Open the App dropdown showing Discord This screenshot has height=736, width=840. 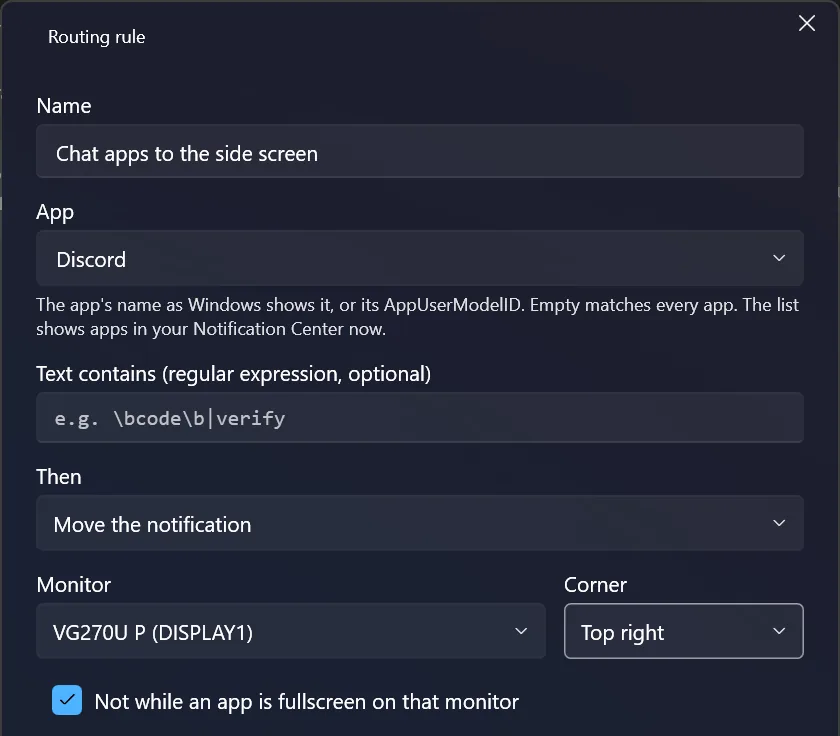419,258
